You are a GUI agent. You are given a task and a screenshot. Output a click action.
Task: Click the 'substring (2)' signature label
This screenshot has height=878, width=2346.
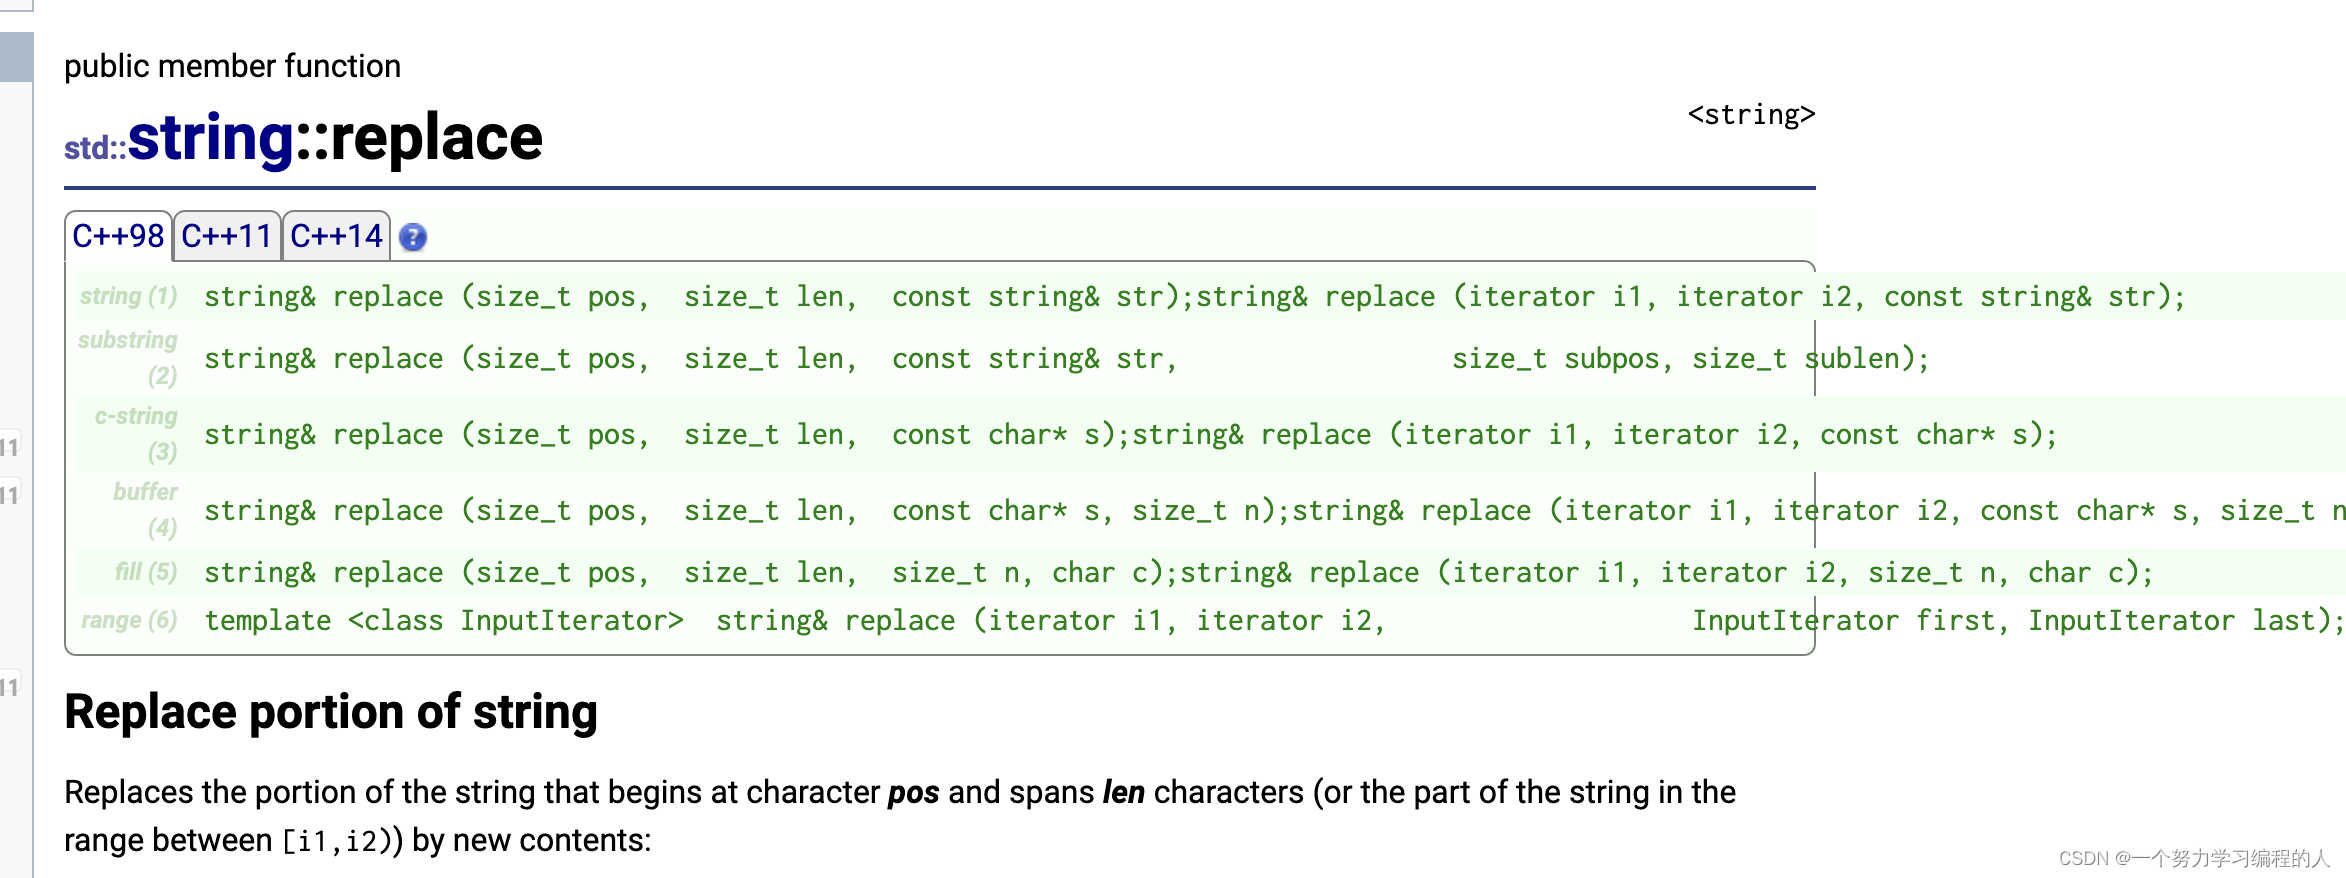point(129,358)
